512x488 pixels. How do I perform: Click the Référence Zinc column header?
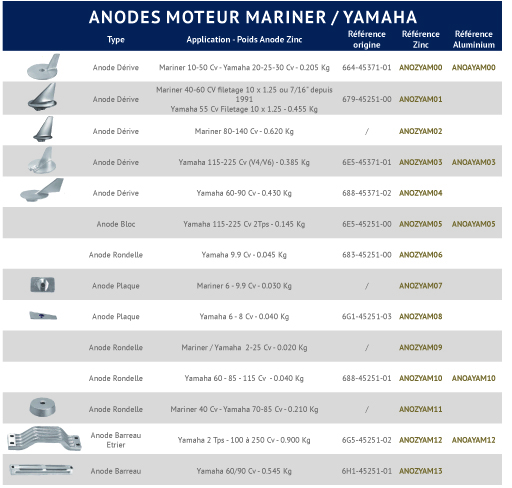click(x=421, y=39)
